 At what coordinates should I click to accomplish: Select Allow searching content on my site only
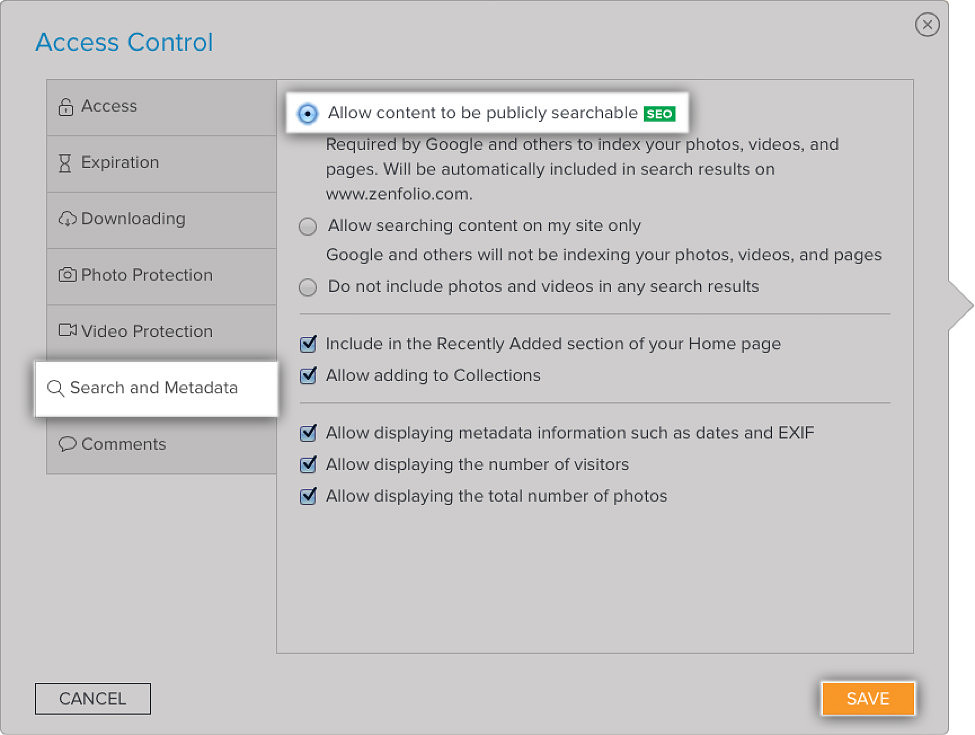[x=308, y=227]
